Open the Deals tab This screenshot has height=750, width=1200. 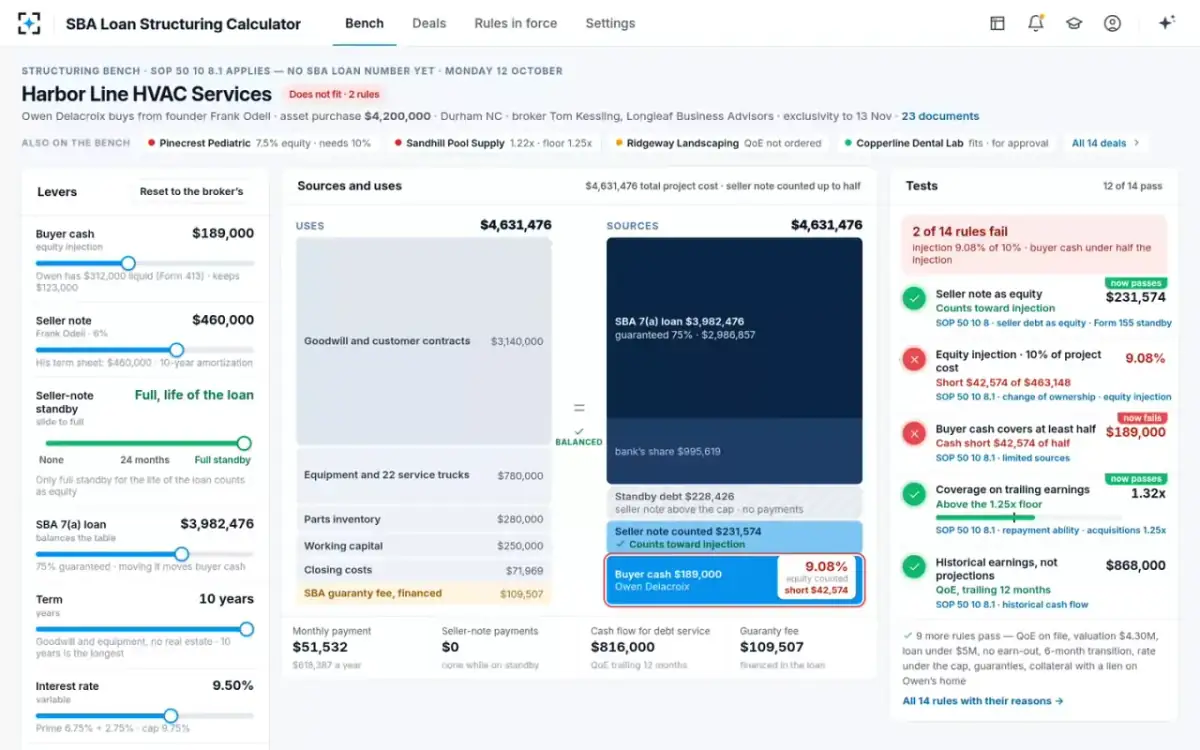click(429, 23)
